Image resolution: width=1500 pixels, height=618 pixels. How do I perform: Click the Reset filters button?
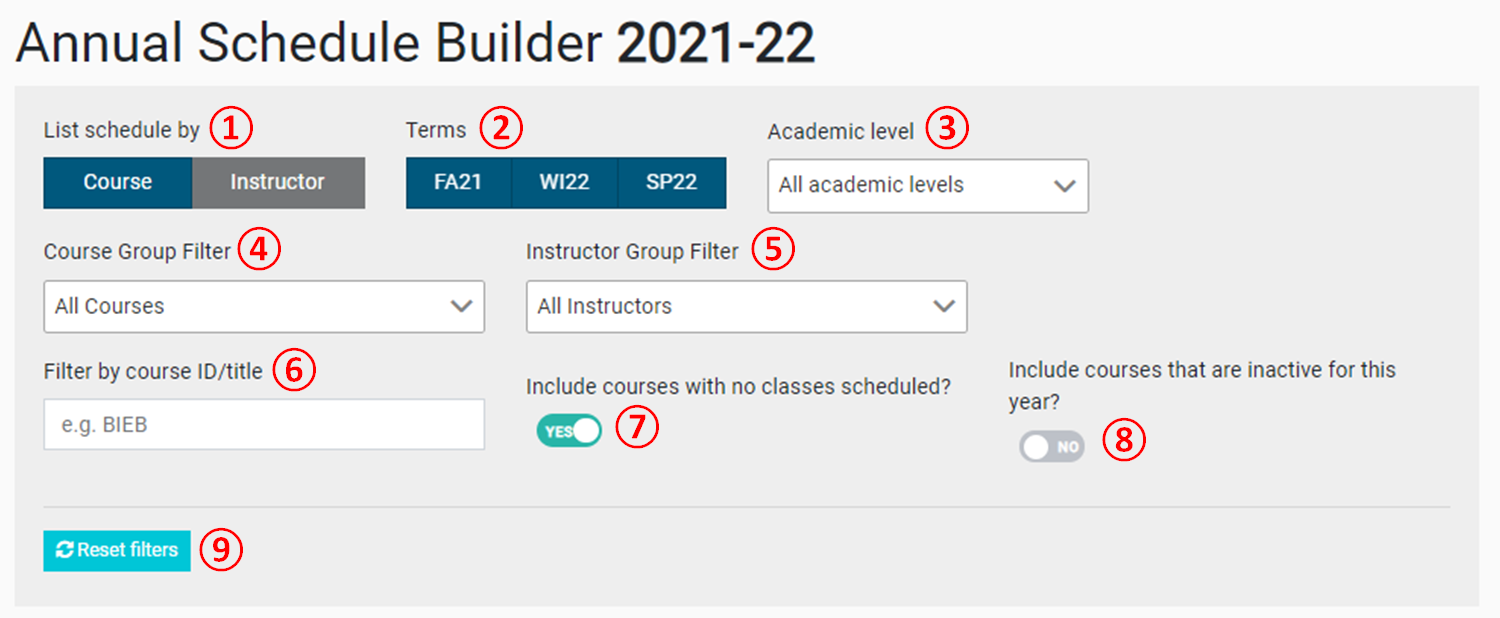coord(116,550)
